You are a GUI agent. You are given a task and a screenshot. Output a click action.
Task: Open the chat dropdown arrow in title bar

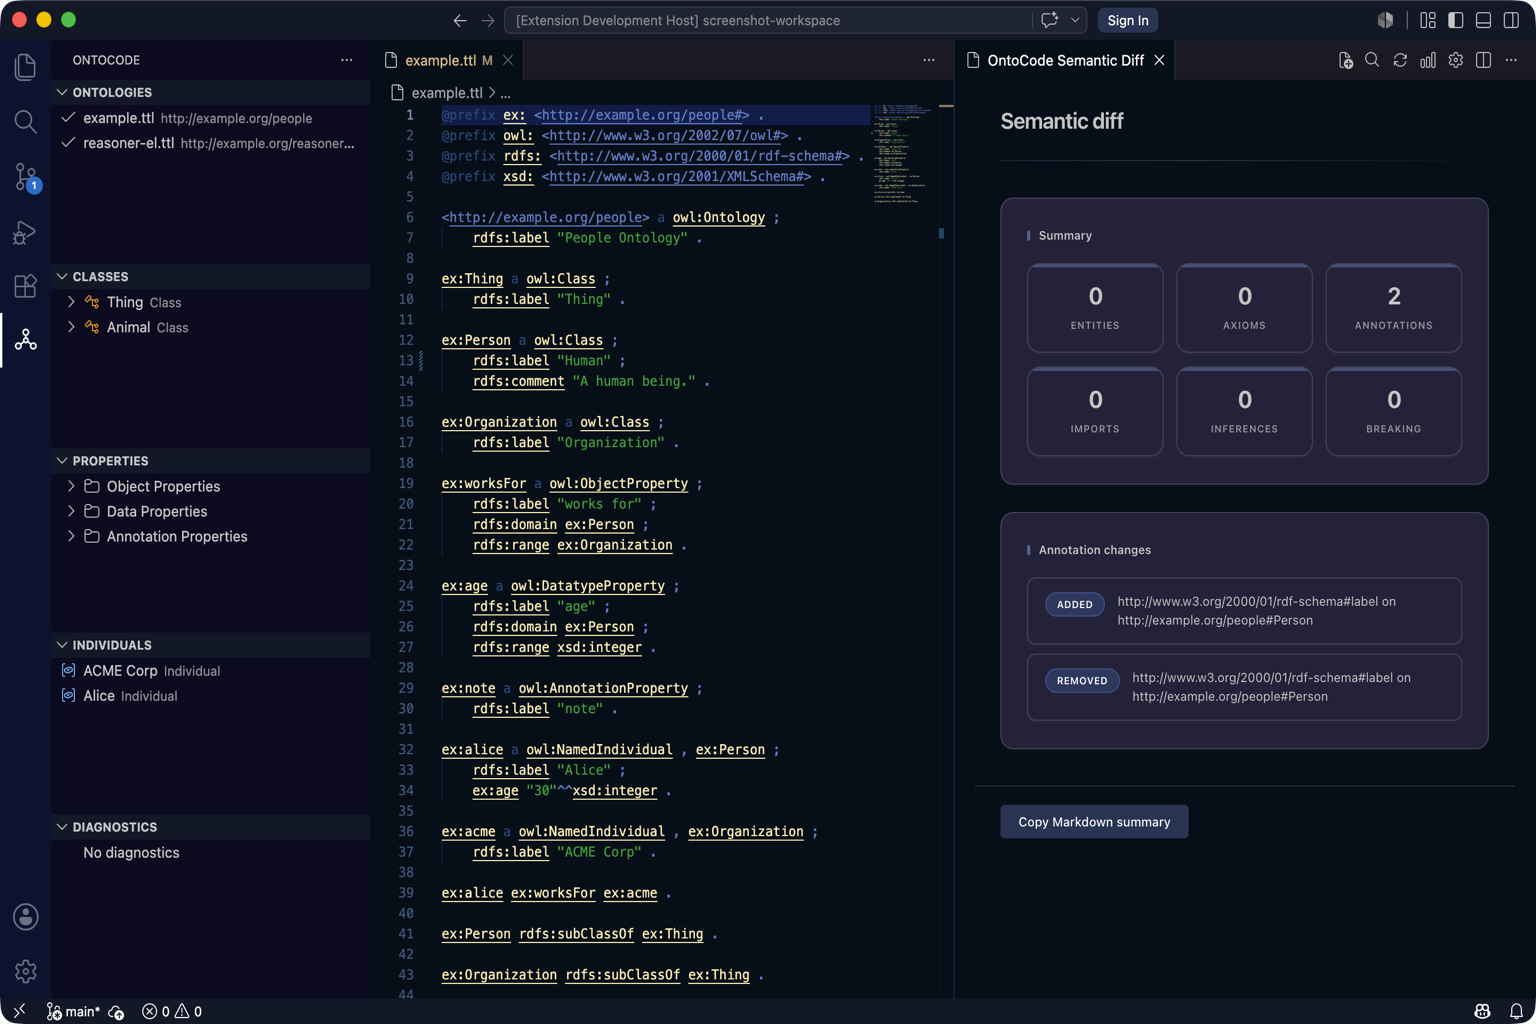1075,20
